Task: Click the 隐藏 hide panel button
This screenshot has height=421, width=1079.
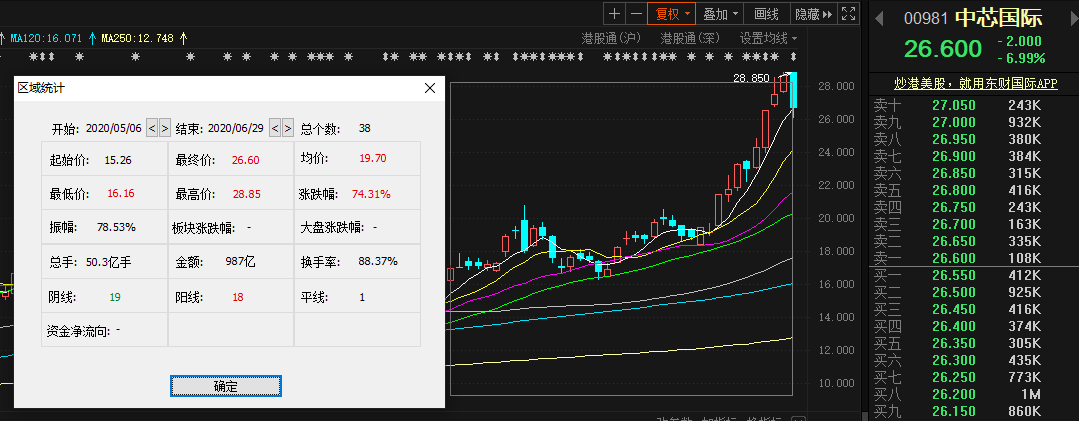Action: click(813, 14)
